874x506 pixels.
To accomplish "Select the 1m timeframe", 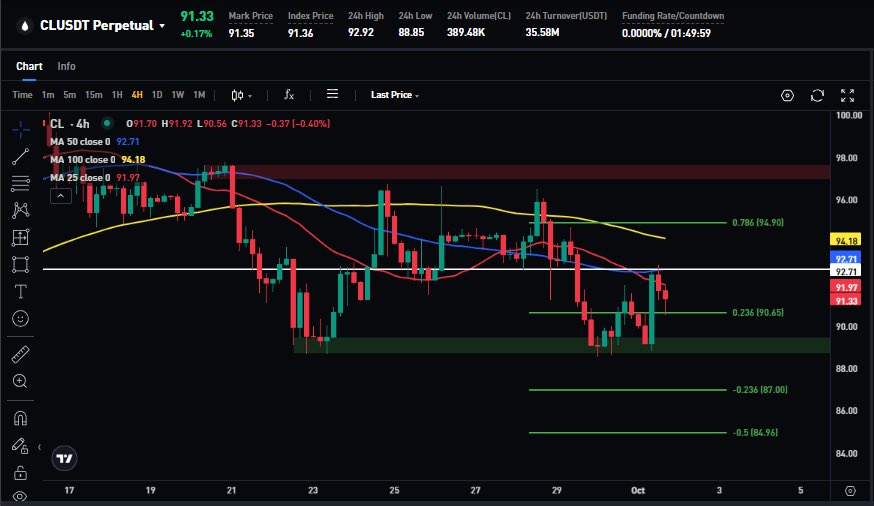I will (x=48, y=95).
